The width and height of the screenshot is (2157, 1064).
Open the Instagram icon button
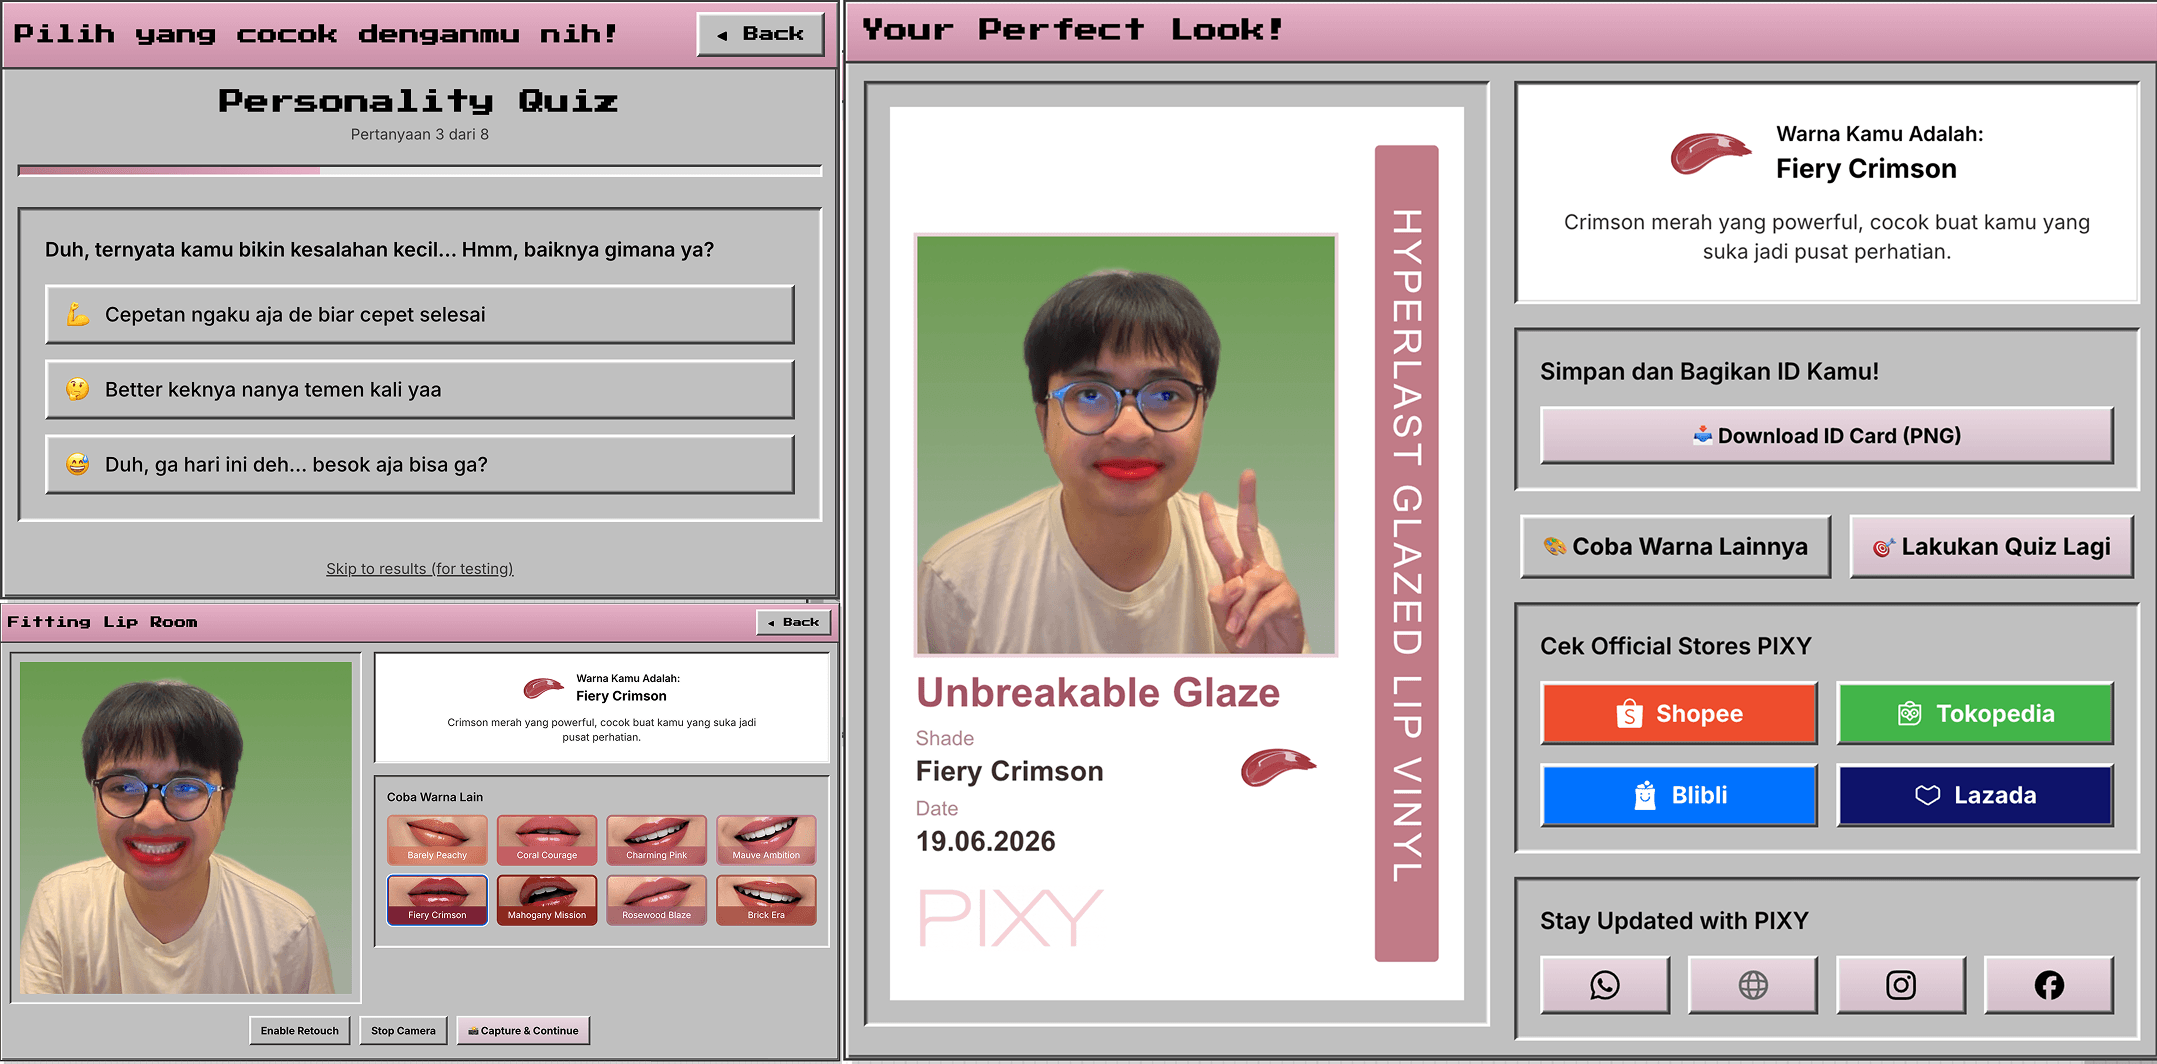[1901, 985]
